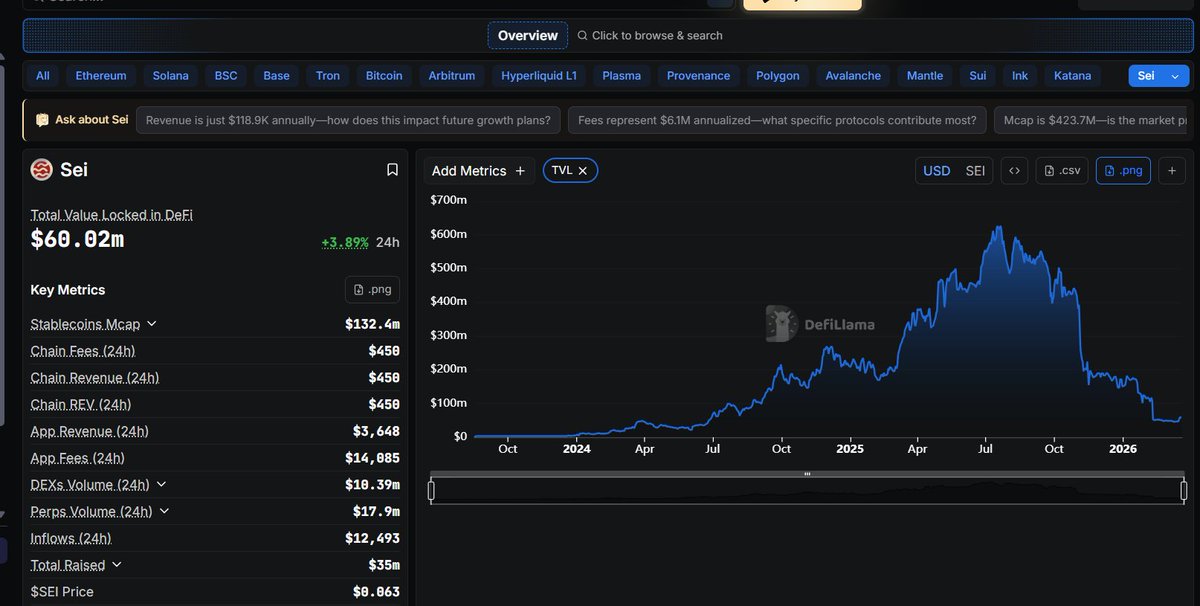Click the Inflows (24h) label
Viewport: 1200px width, 606px height.
pyautogui.click(x=71, y=538)
